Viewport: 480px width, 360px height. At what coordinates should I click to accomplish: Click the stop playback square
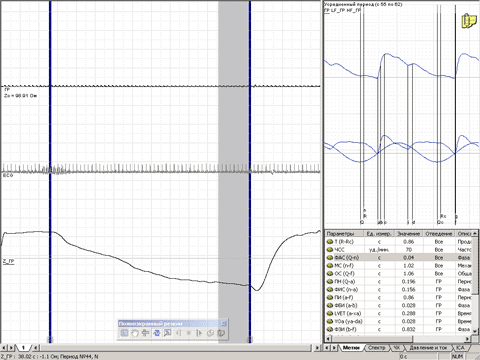(189, 333)
